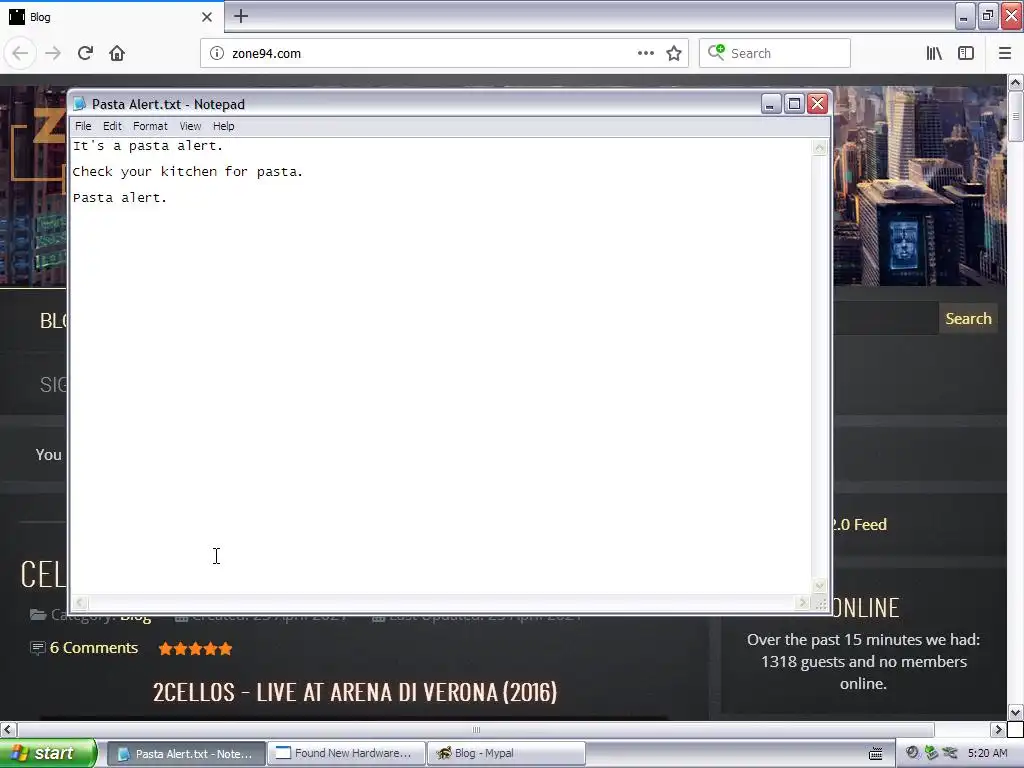Open the Windows start menu
Image resolution: width=1024 pixels, height=768 pixels.
(x=48, y=753)
